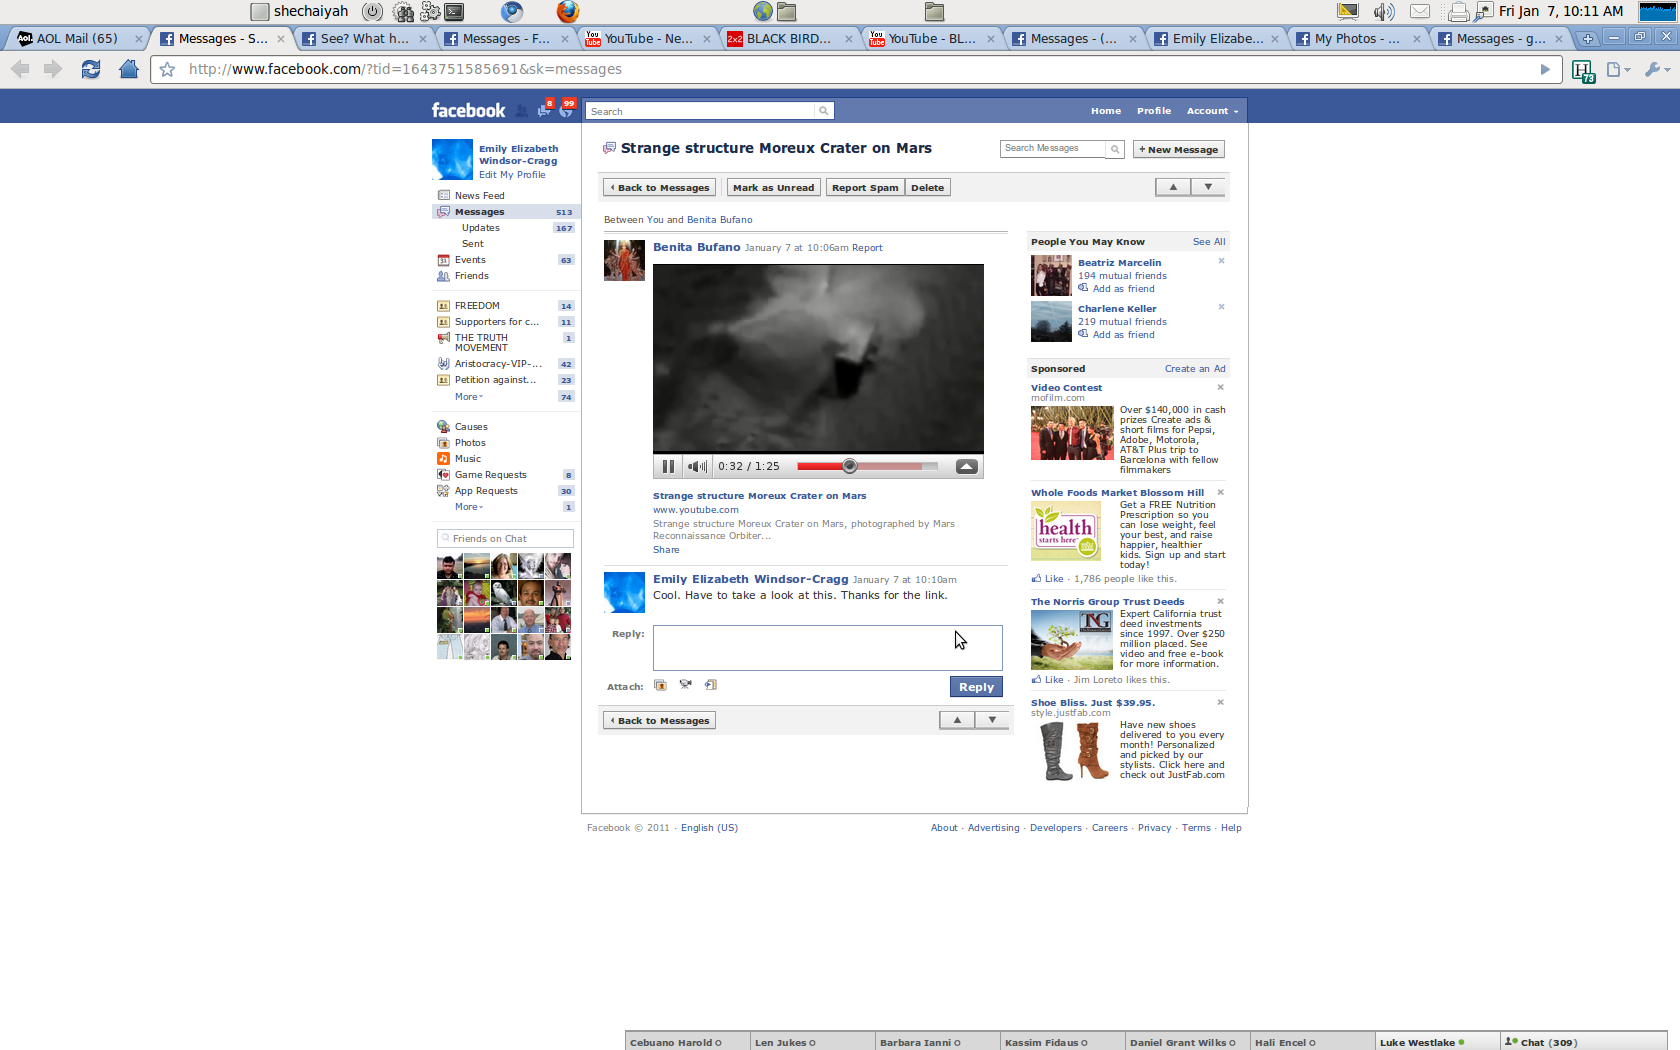Viewport: 1680px width, 1050px height.
Task: Go to next message with top down arrow
Action: point(1208,187)
